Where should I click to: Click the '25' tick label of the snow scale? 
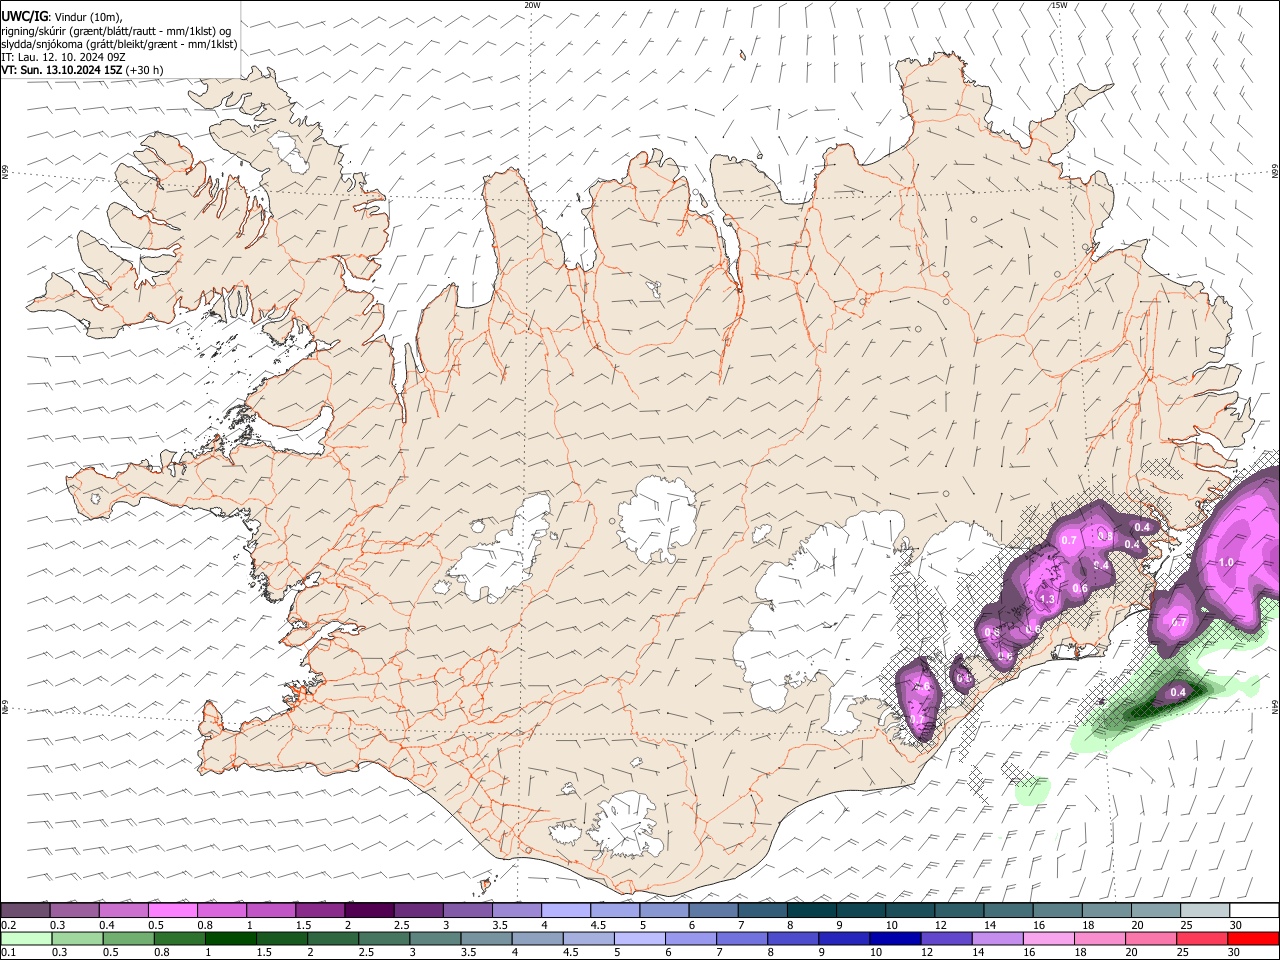click(1186, 925)
